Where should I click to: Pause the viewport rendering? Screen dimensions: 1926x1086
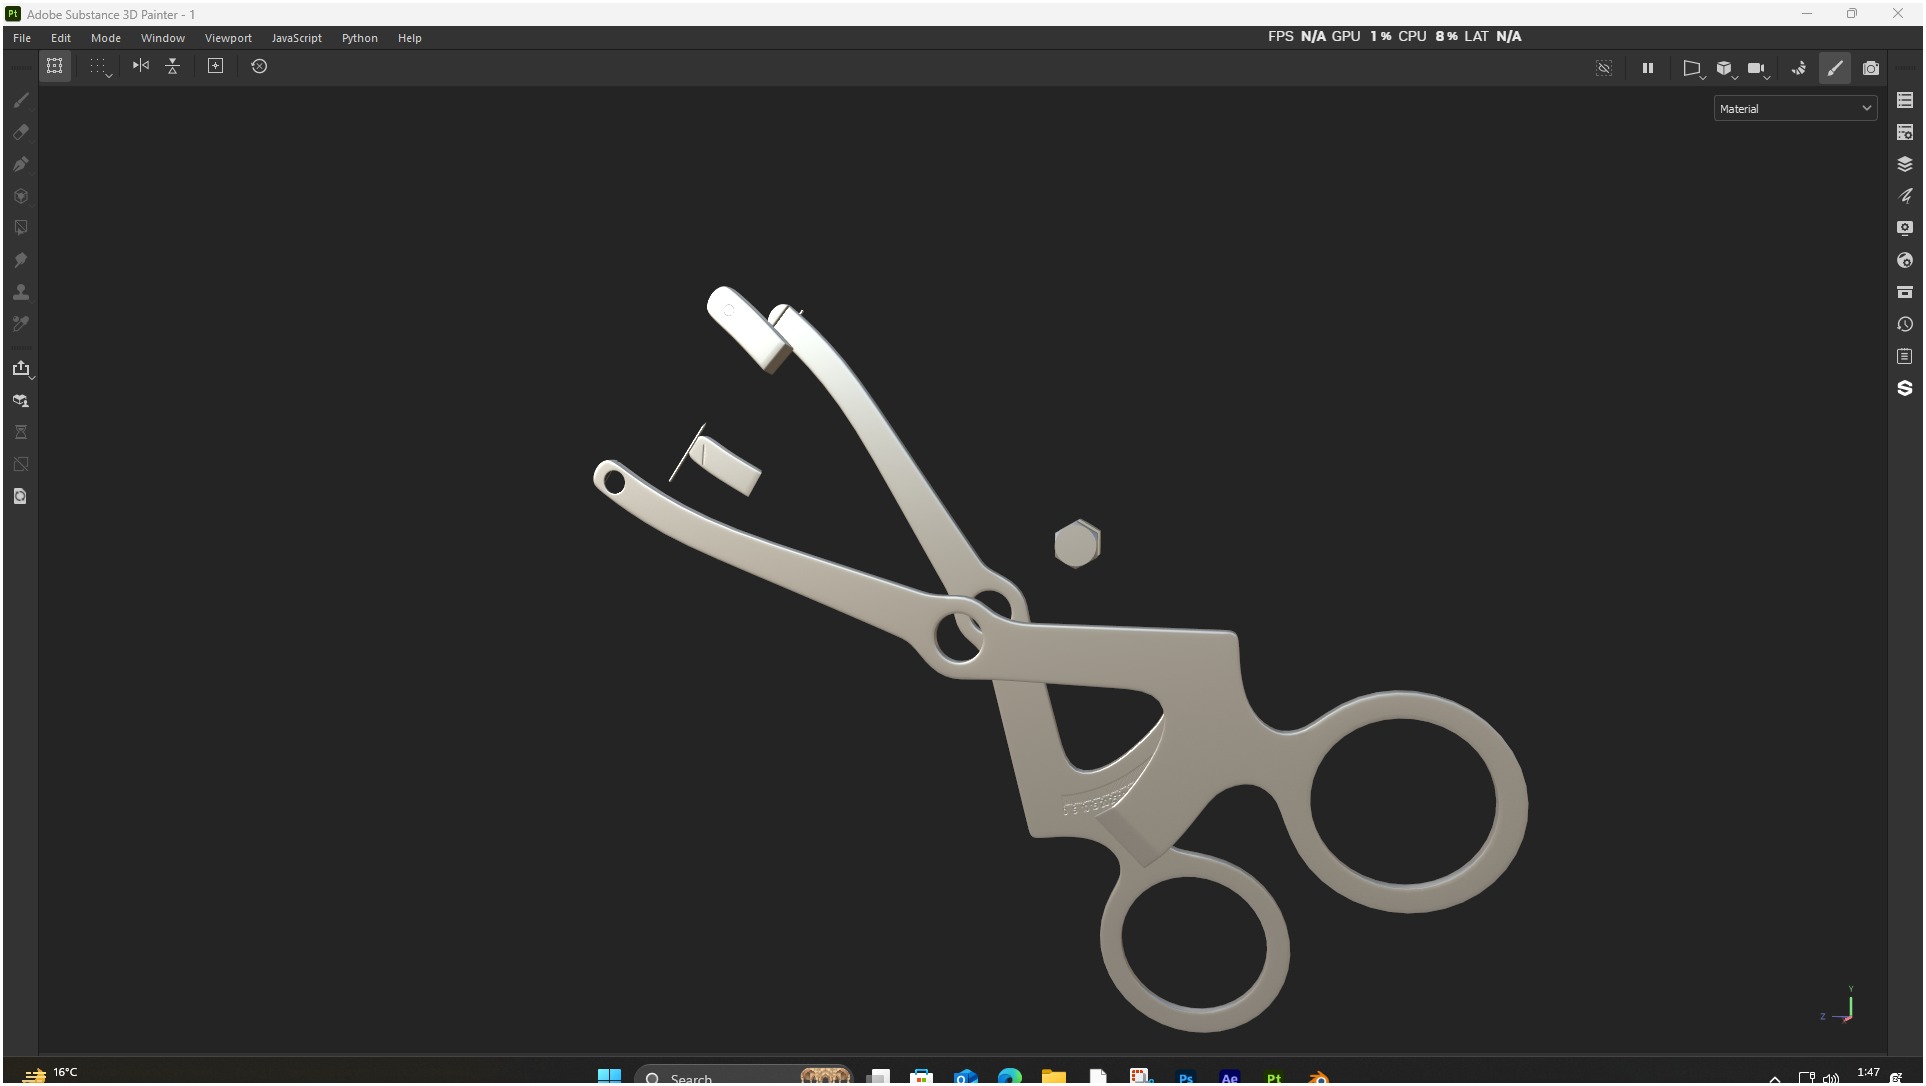[1648, 68]
